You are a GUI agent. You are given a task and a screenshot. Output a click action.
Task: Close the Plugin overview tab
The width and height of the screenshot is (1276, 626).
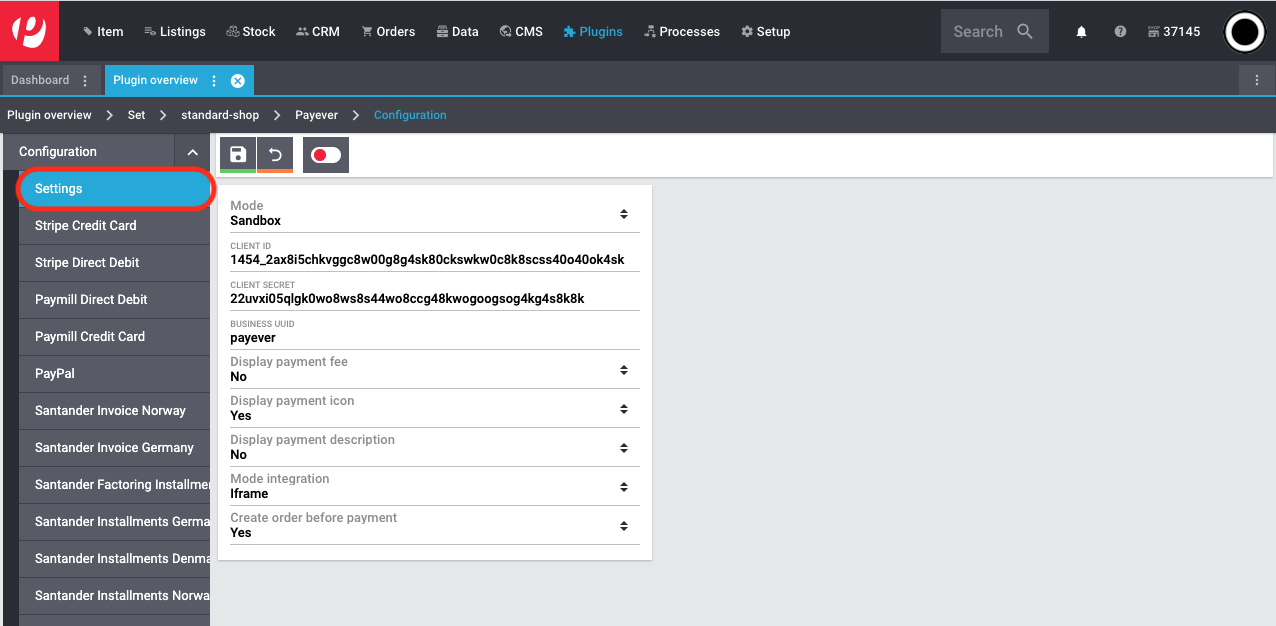point(237,80)
